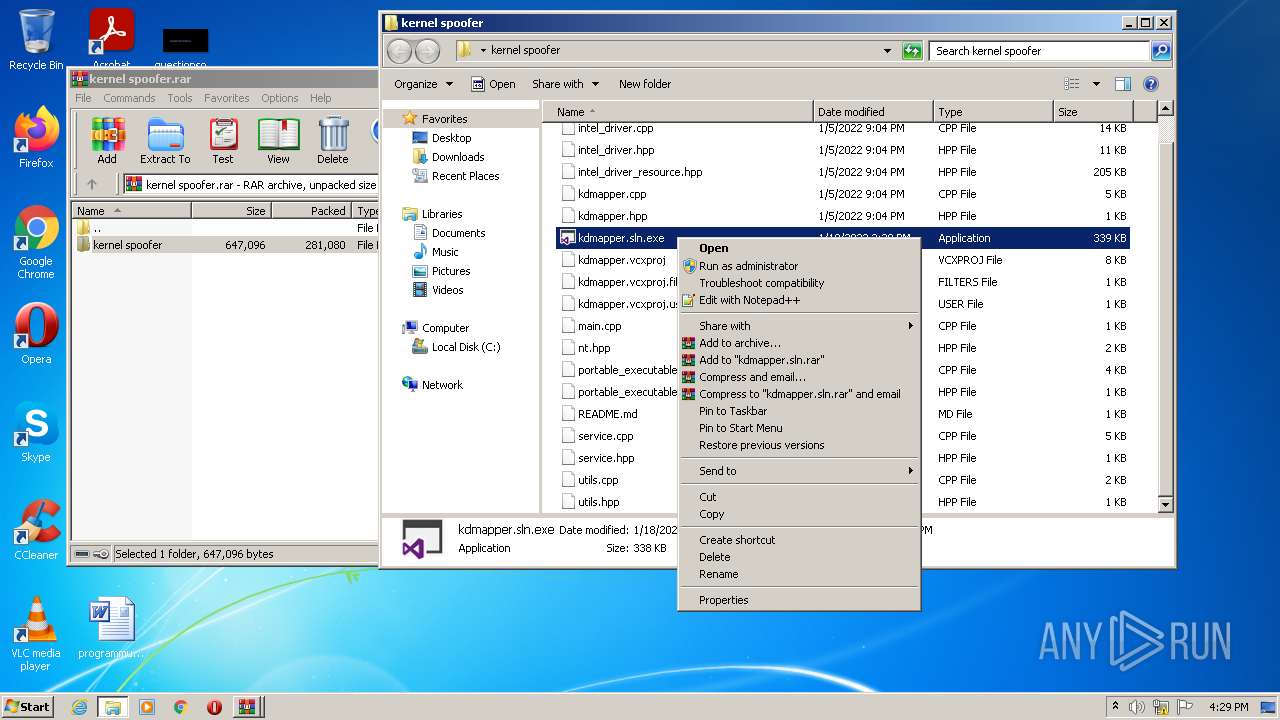Open the address path folder dropdown arrow

(484, 51)
